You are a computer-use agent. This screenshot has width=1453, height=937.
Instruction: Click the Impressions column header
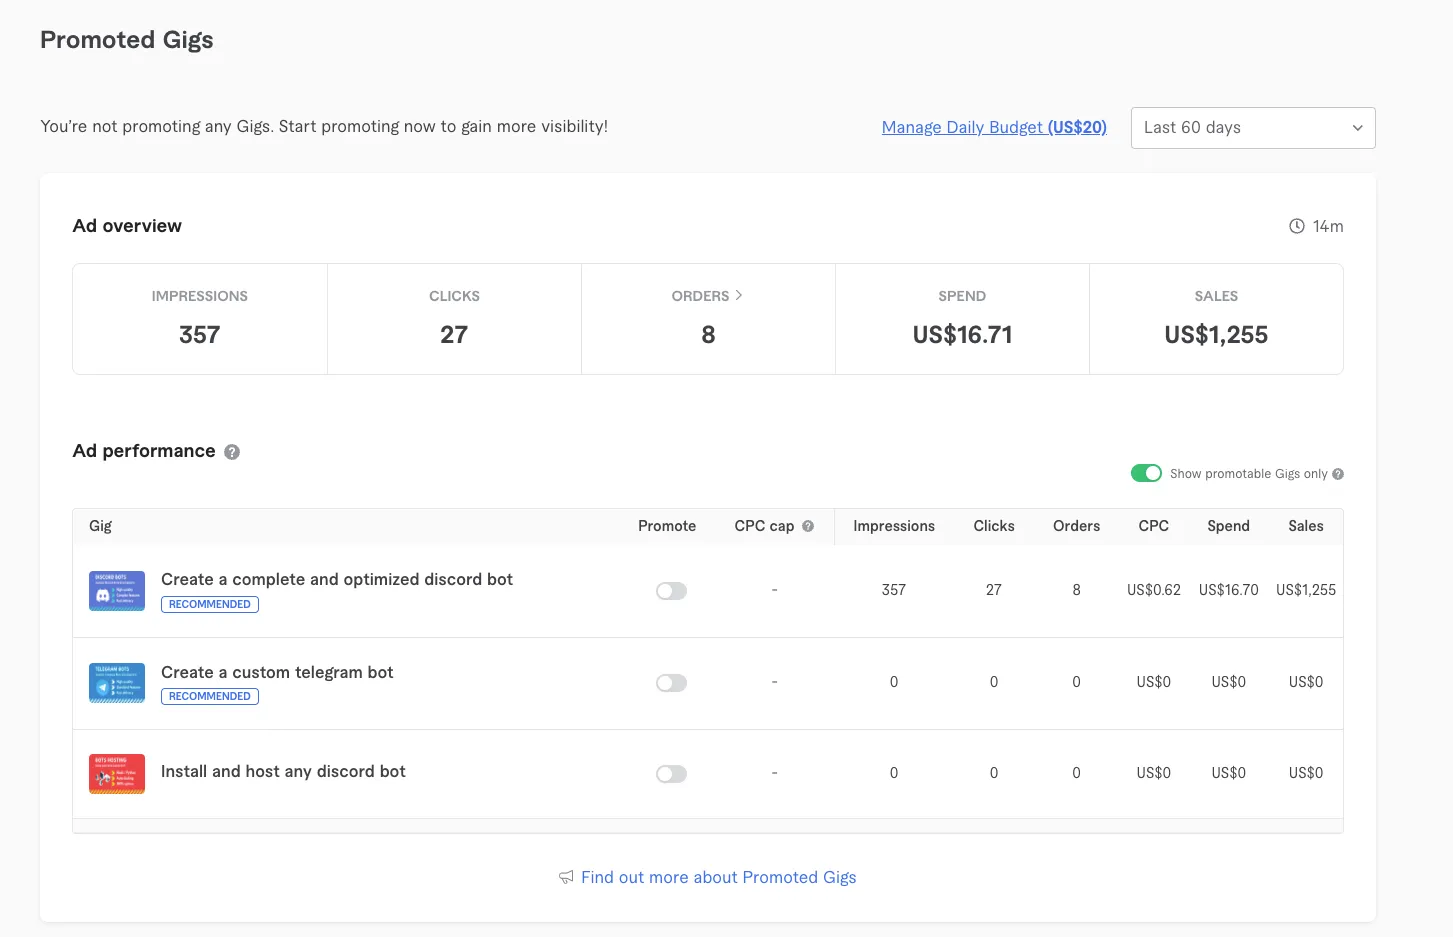click(893, 526)
